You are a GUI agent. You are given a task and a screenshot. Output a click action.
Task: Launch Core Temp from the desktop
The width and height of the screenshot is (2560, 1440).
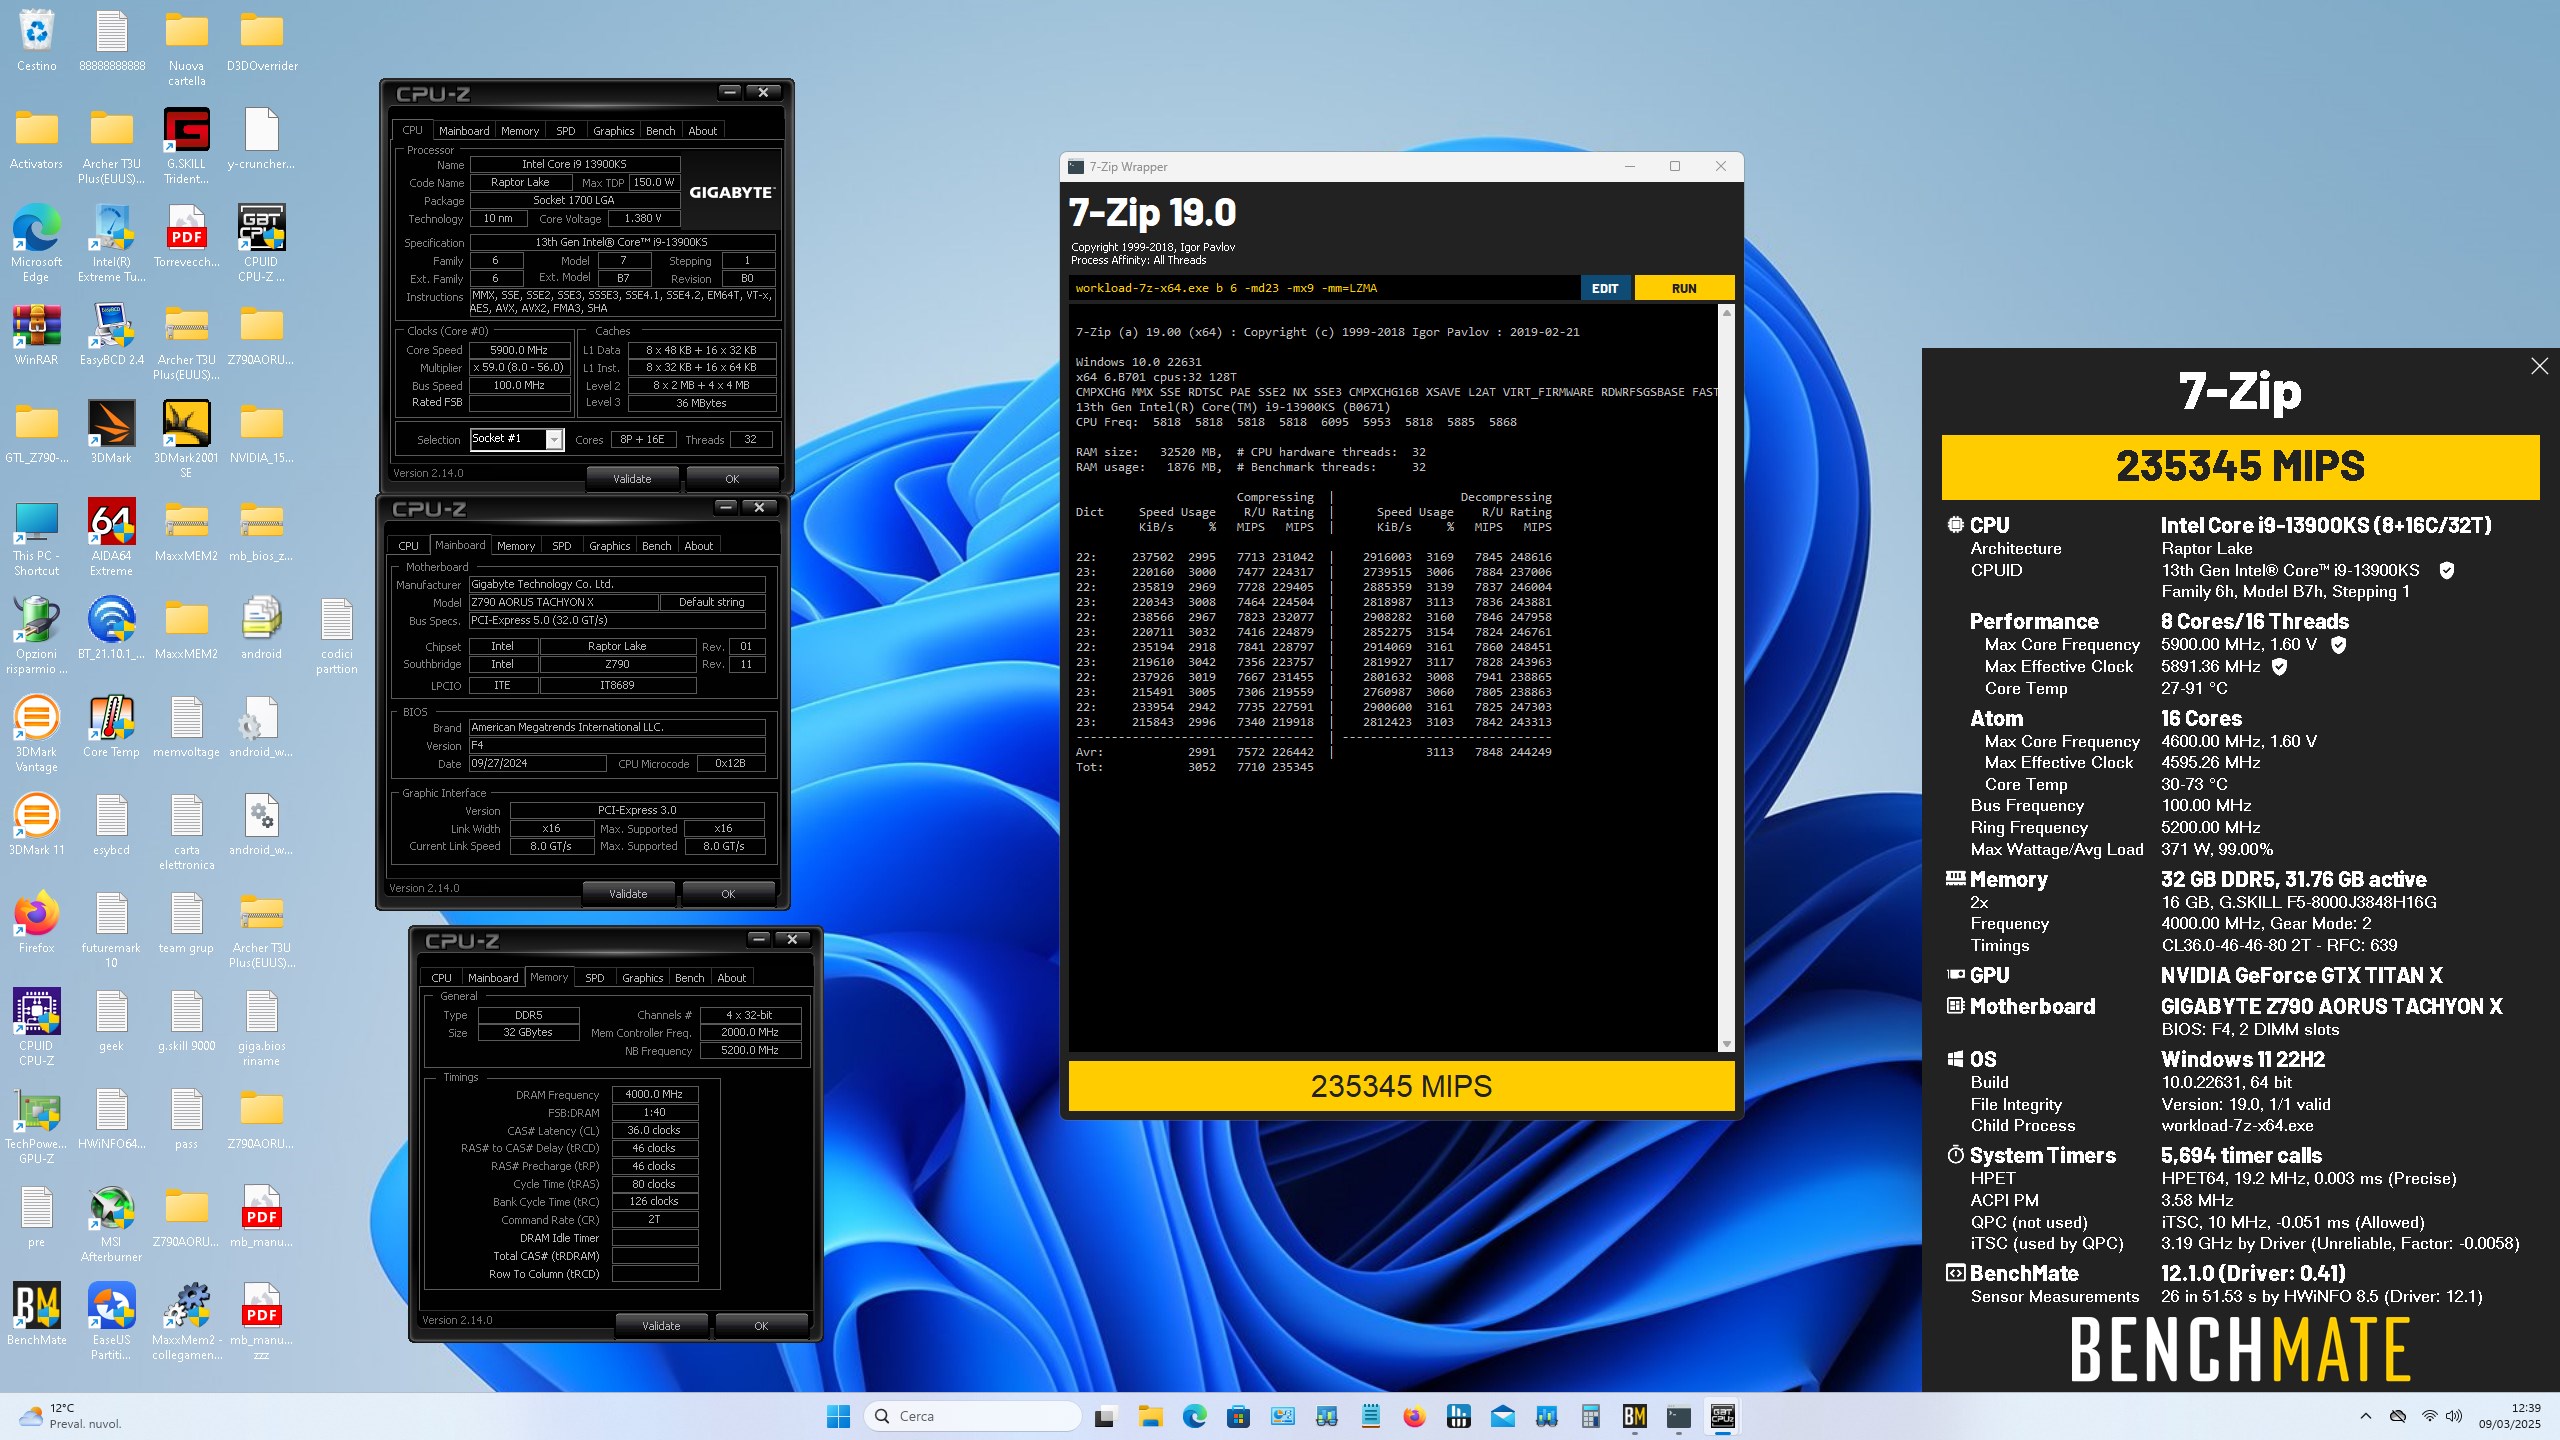click(x=111, y=726)
